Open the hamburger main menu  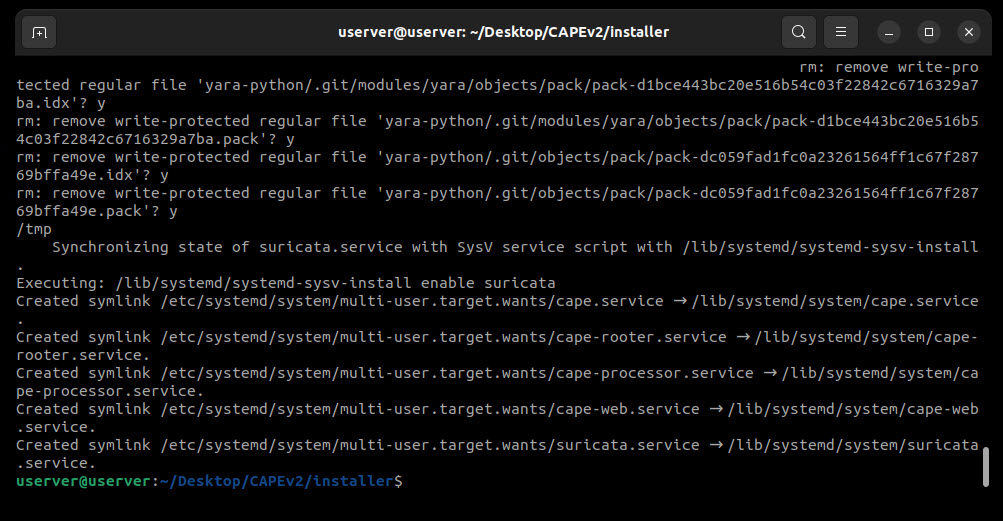tap(841, 32)
